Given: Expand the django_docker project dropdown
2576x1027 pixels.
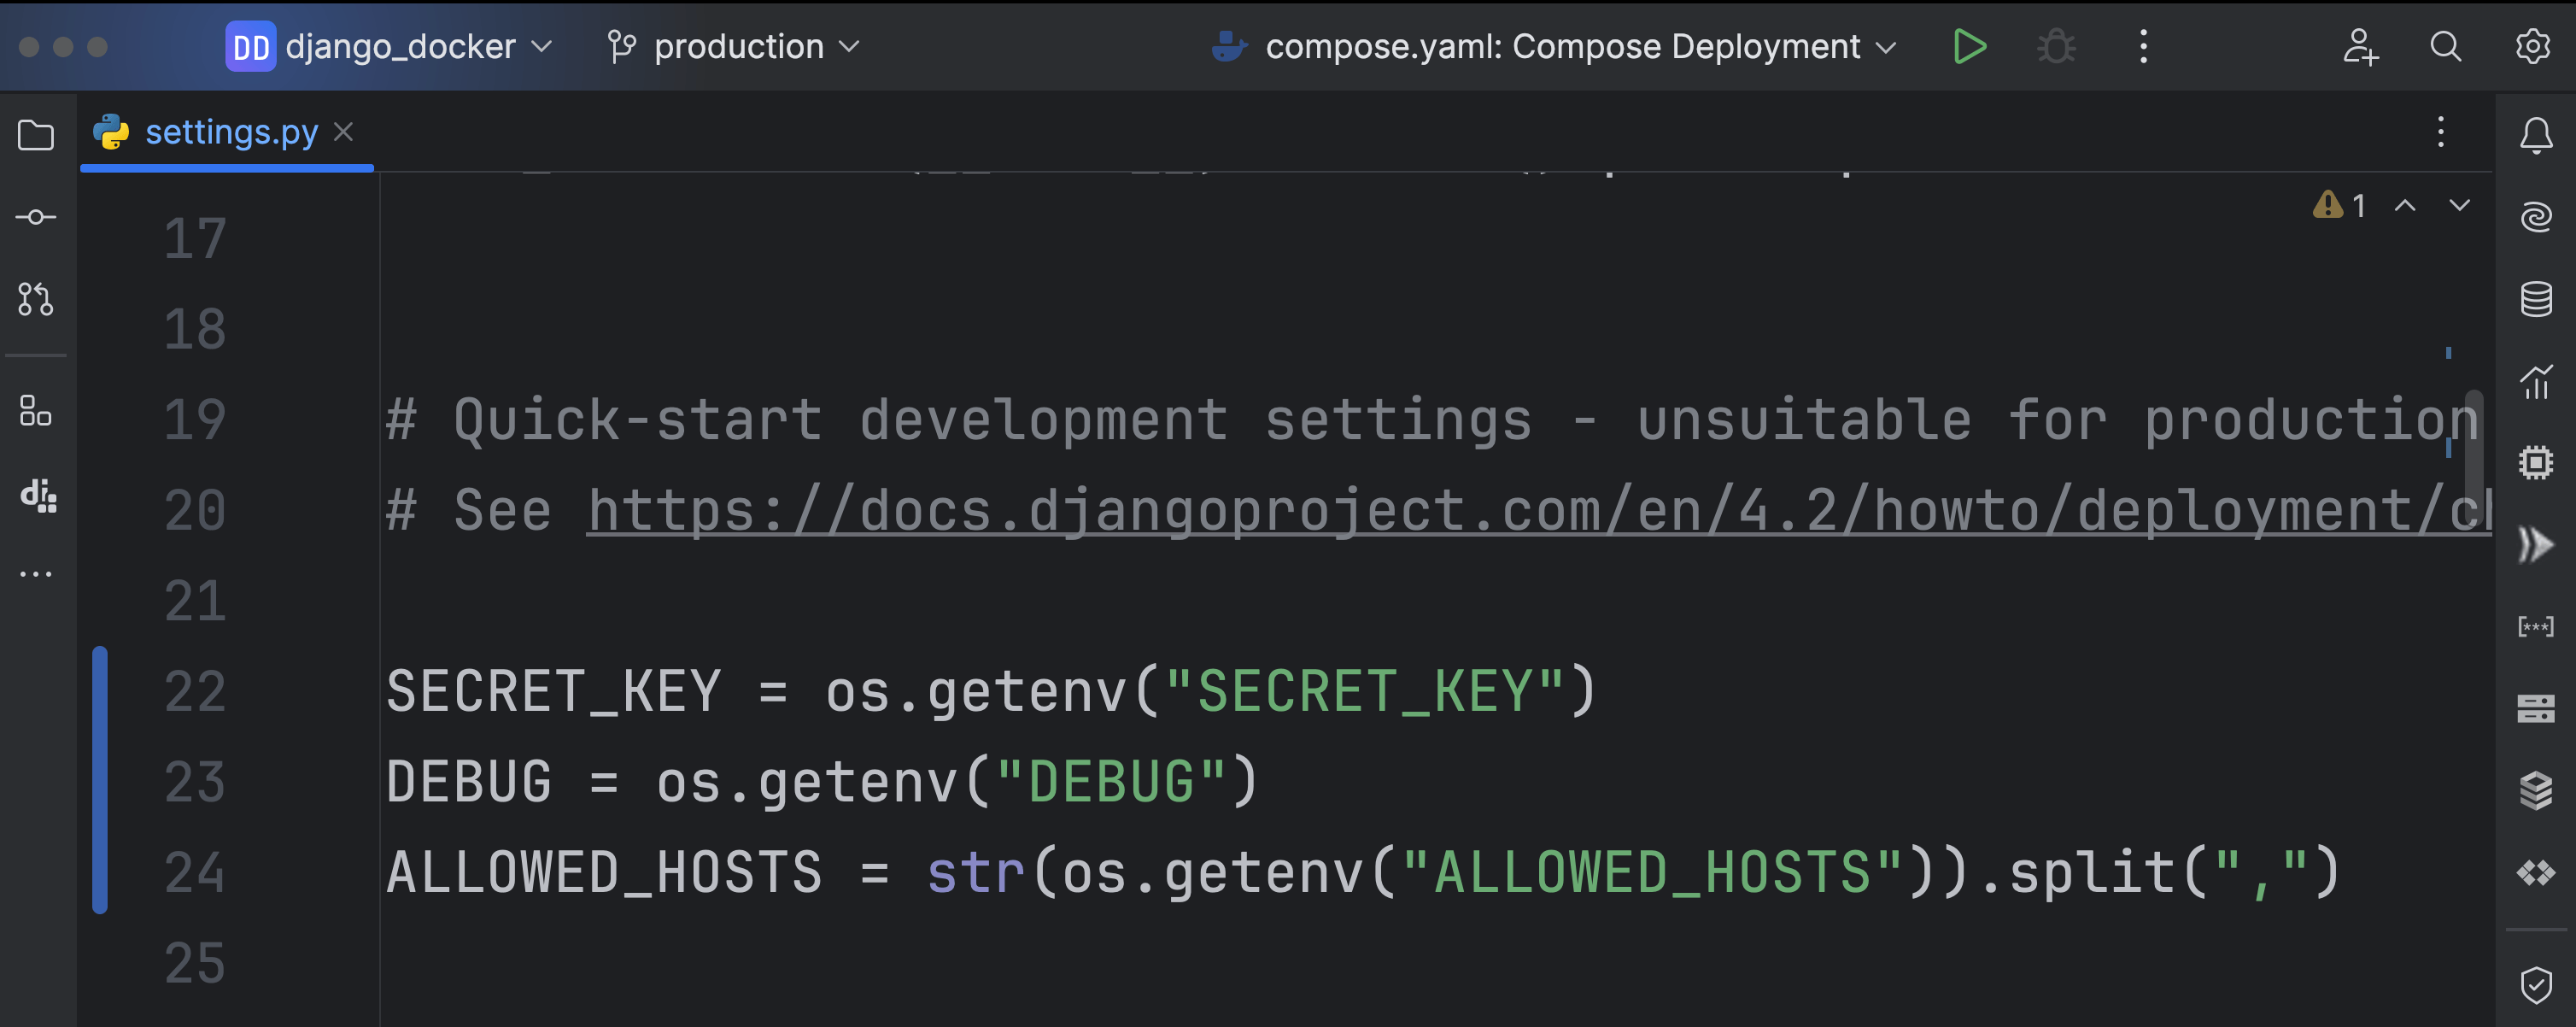Looking at the screenshot, I should tap(390, 47).
